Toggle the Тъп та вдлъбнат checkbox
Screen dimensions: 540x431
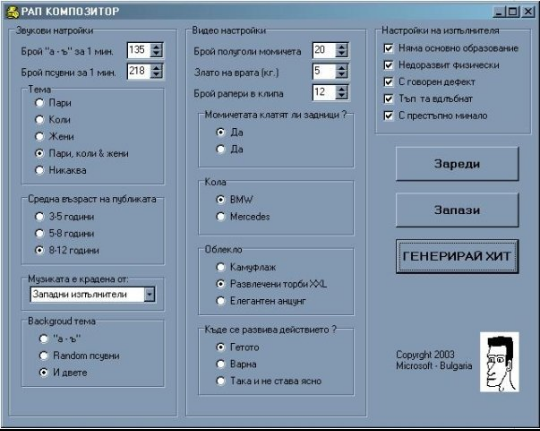point(388,99)
